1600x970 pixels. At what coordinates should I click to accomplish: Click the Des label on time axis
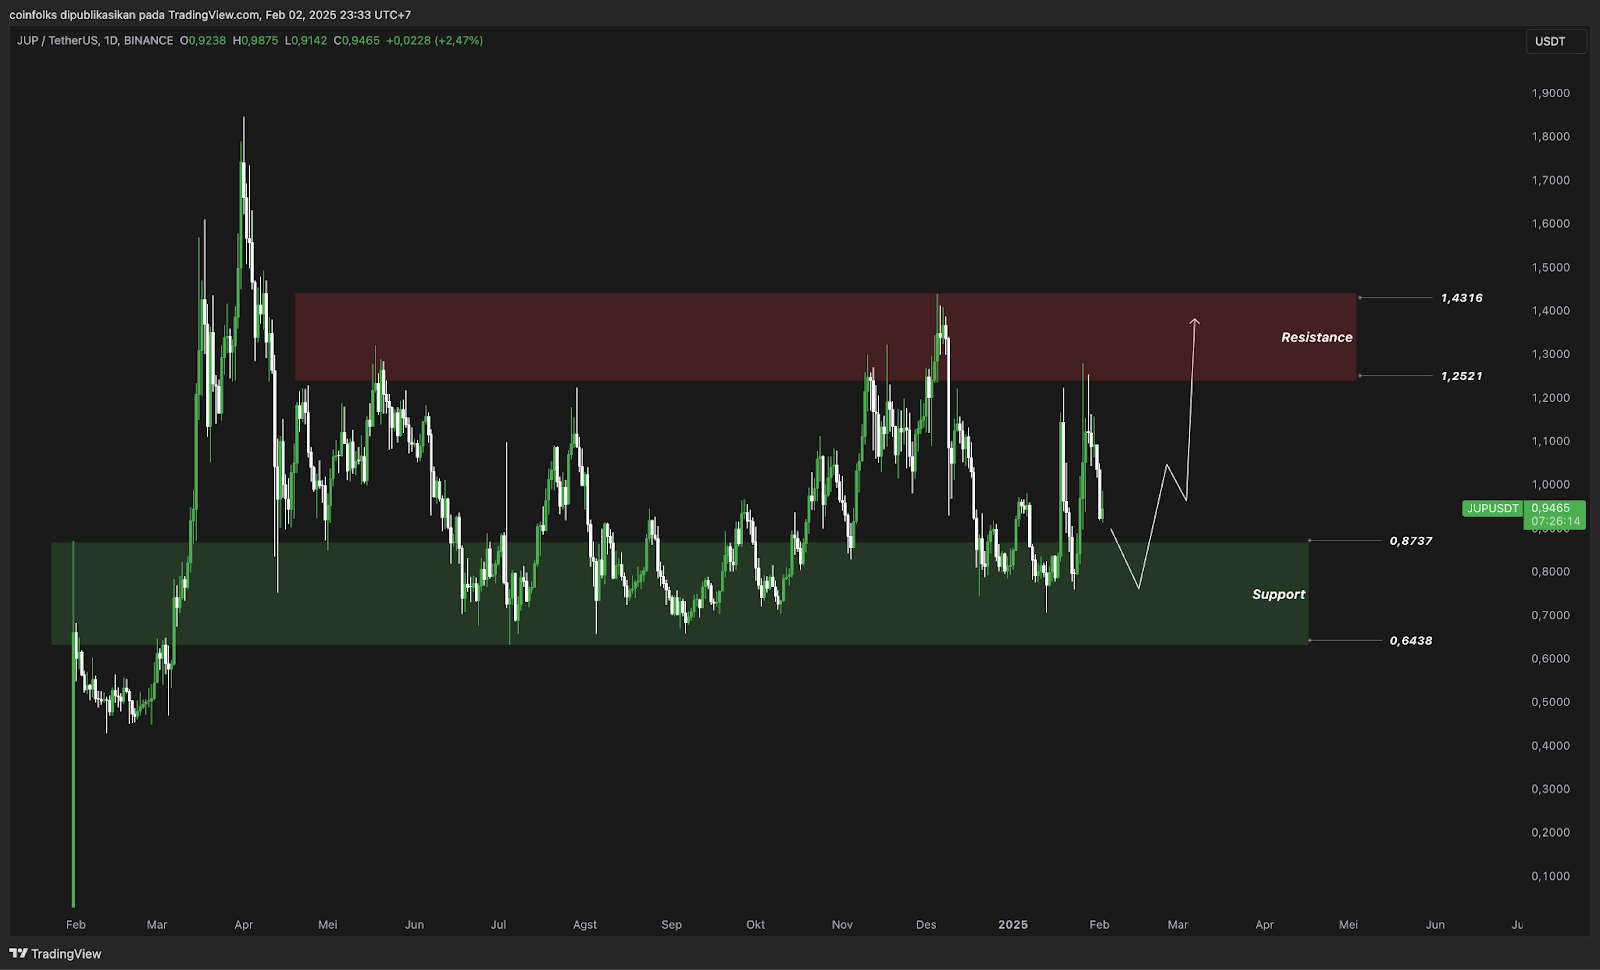pos(926,925)
